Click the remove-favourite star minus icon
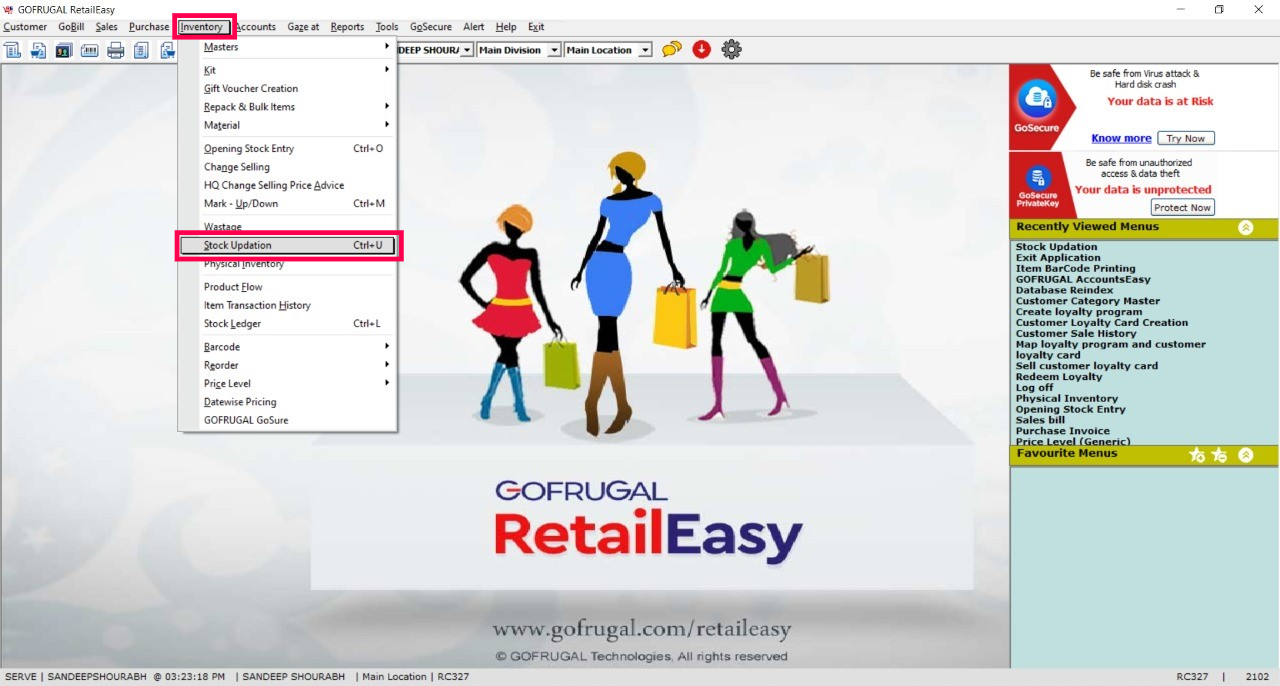 (x=1219, y=455)
